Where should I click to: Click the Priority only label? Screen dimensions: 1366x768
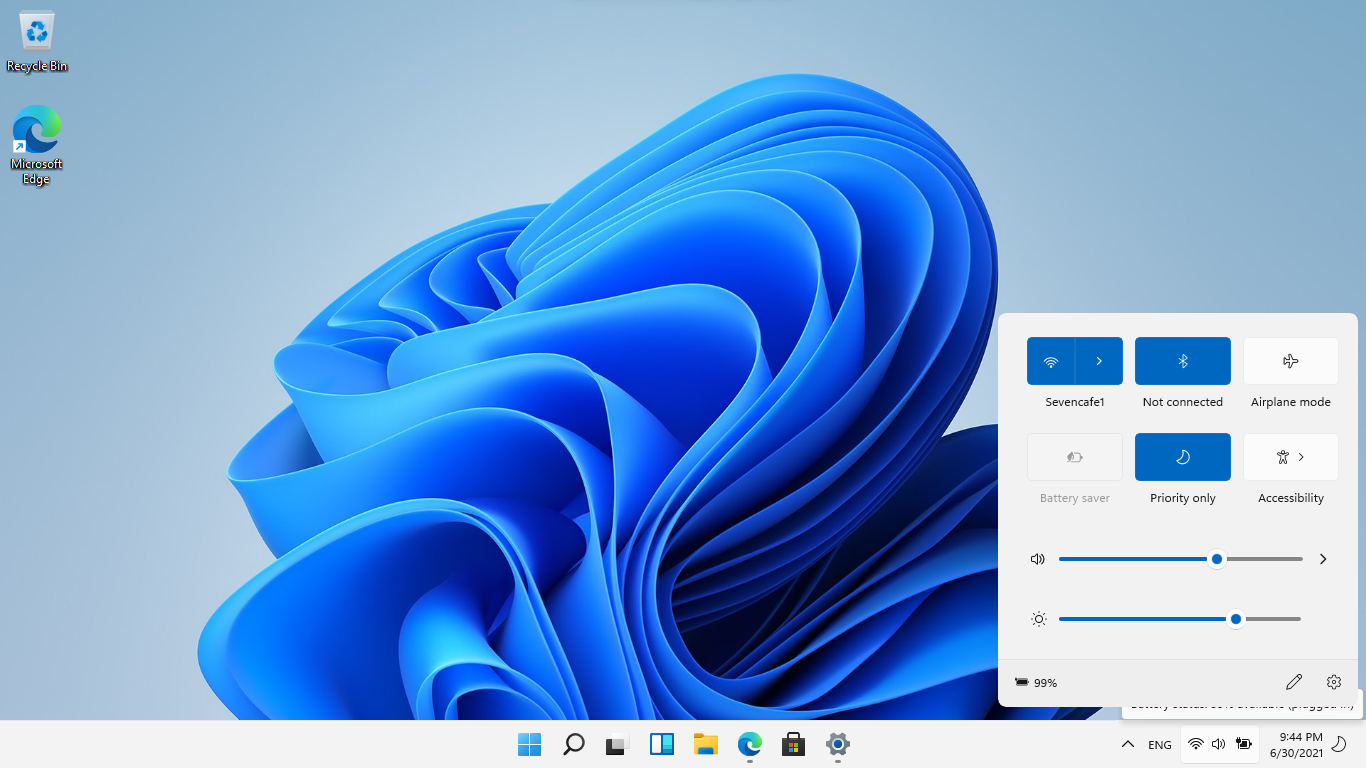coord(1183,498)
